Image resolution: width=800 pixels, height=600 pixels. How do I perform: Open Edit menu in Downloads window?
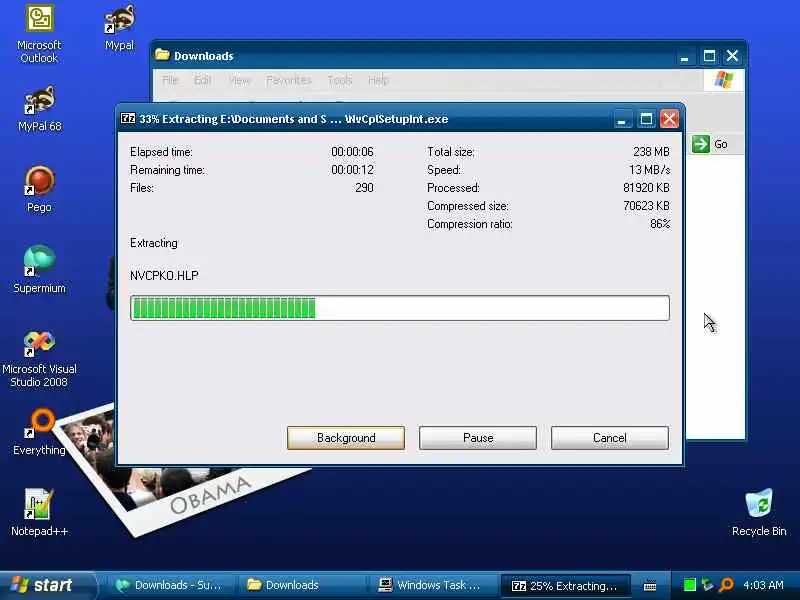(203, 80)
